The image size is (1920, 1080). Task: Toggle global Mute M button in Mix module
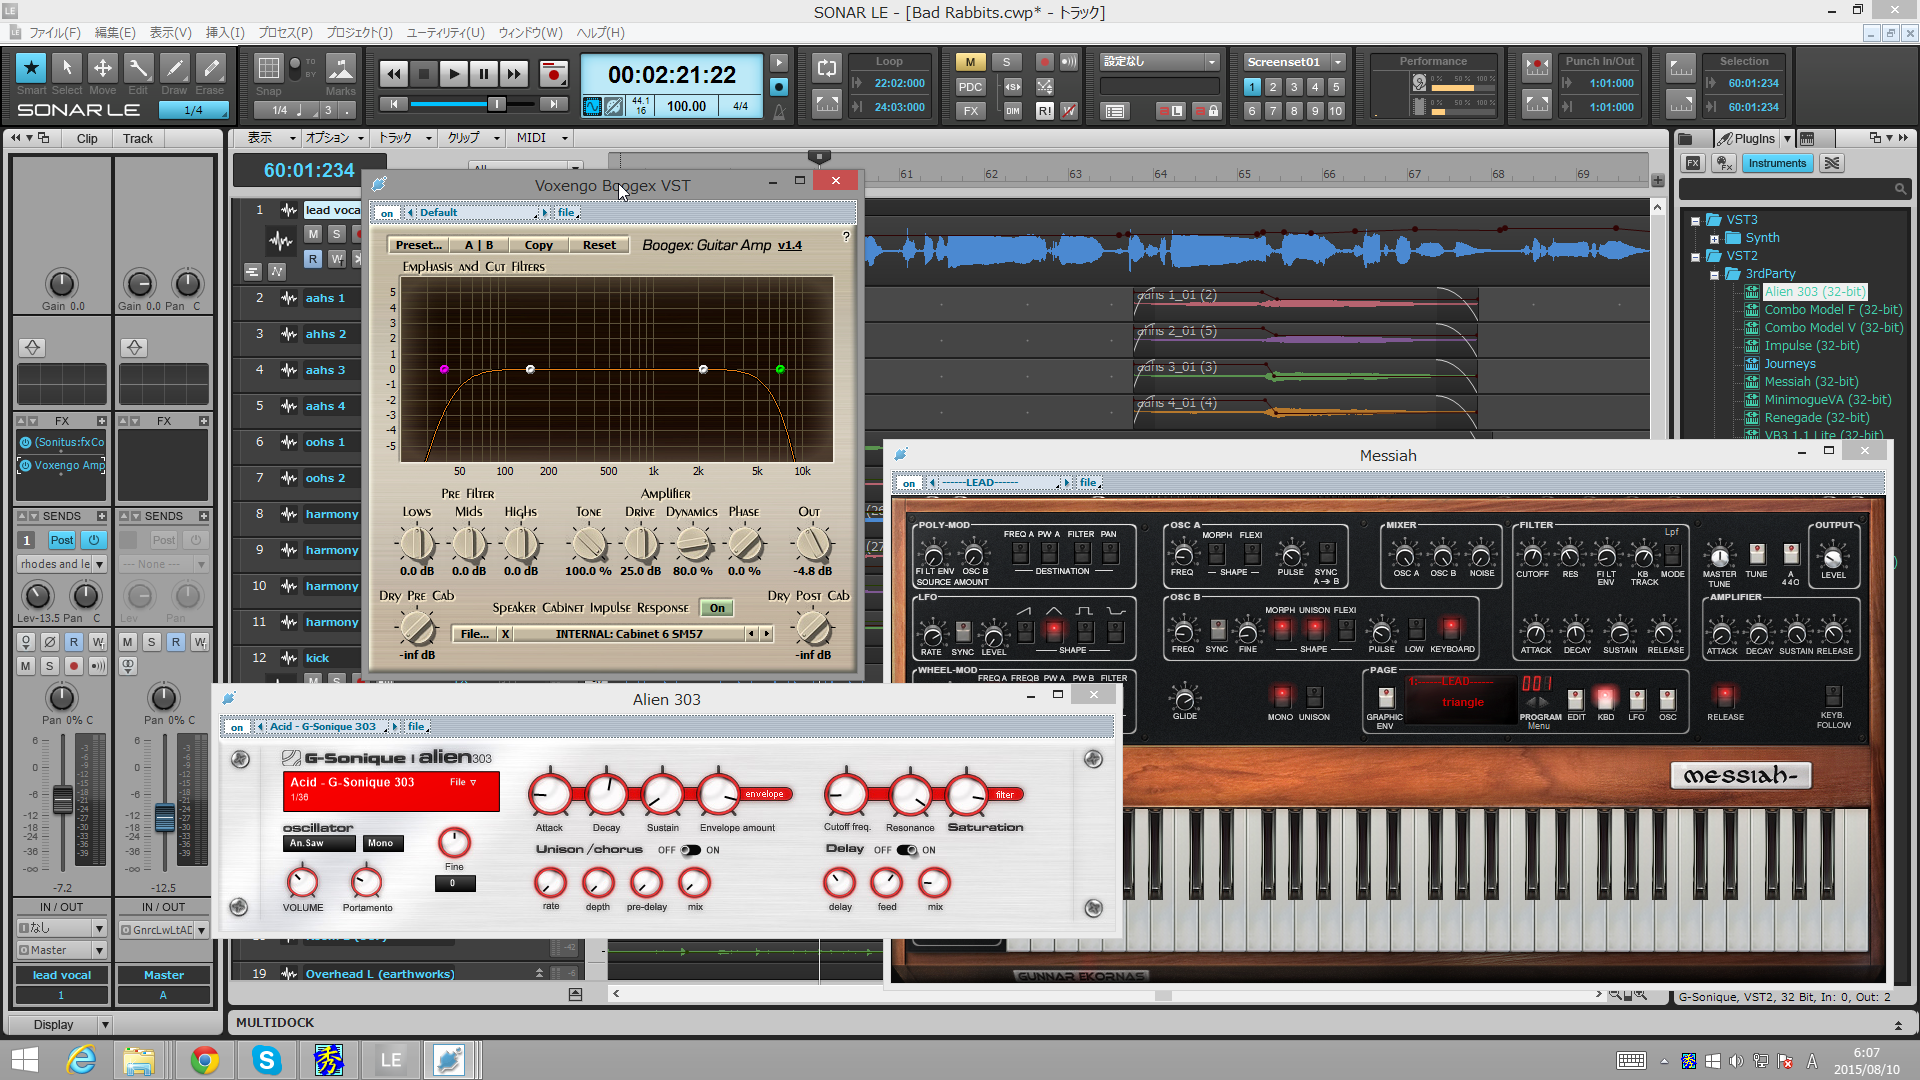(970, 62)
